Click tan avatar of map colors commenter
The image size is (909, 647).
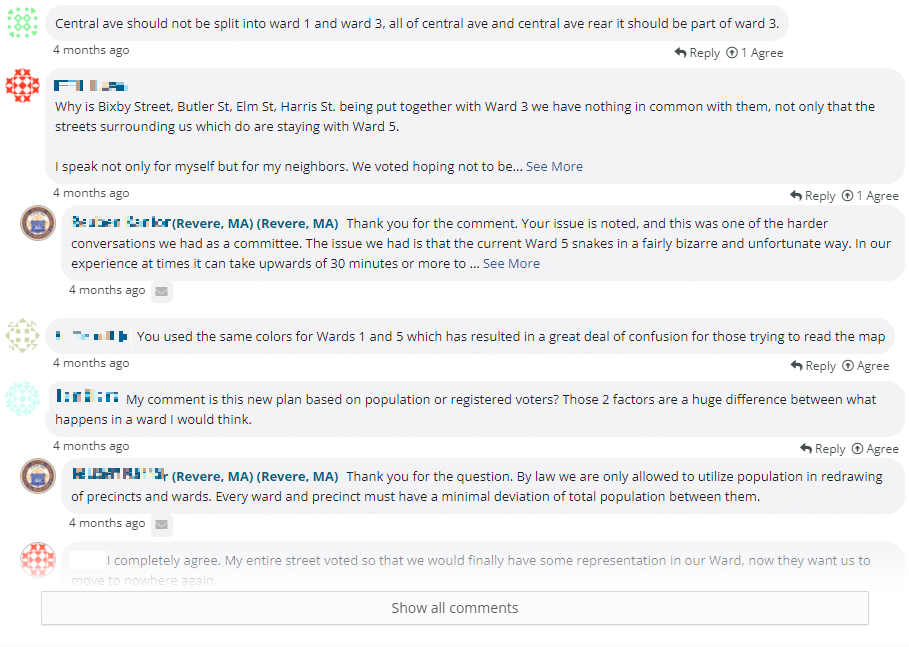[22, 336]
